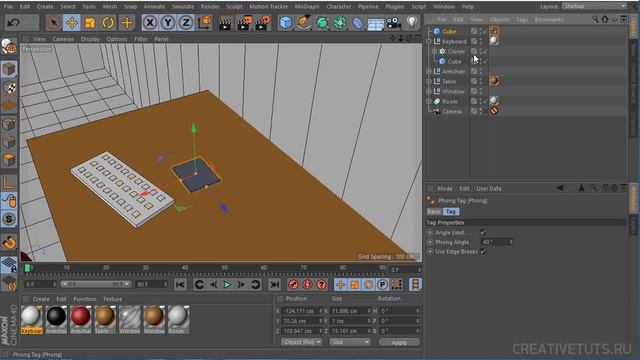Toggle layer checkbox of Keyboard object
This screenshot has height=360, width=640.
474,41
